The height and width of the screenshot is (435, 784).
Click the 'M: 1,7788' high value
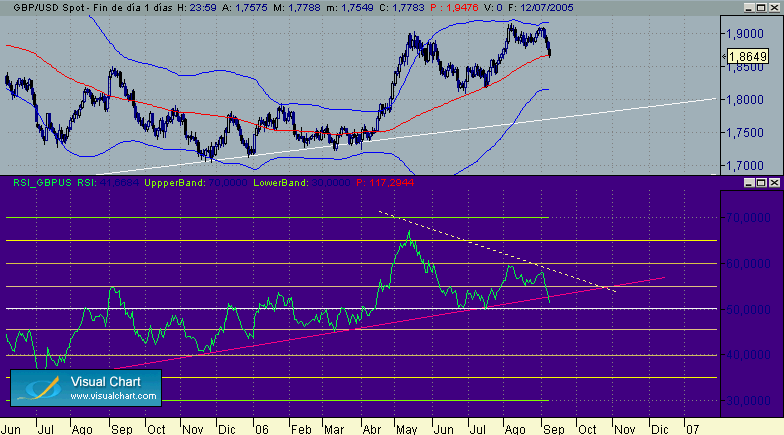pyautogui.click(x=297, y=8)
